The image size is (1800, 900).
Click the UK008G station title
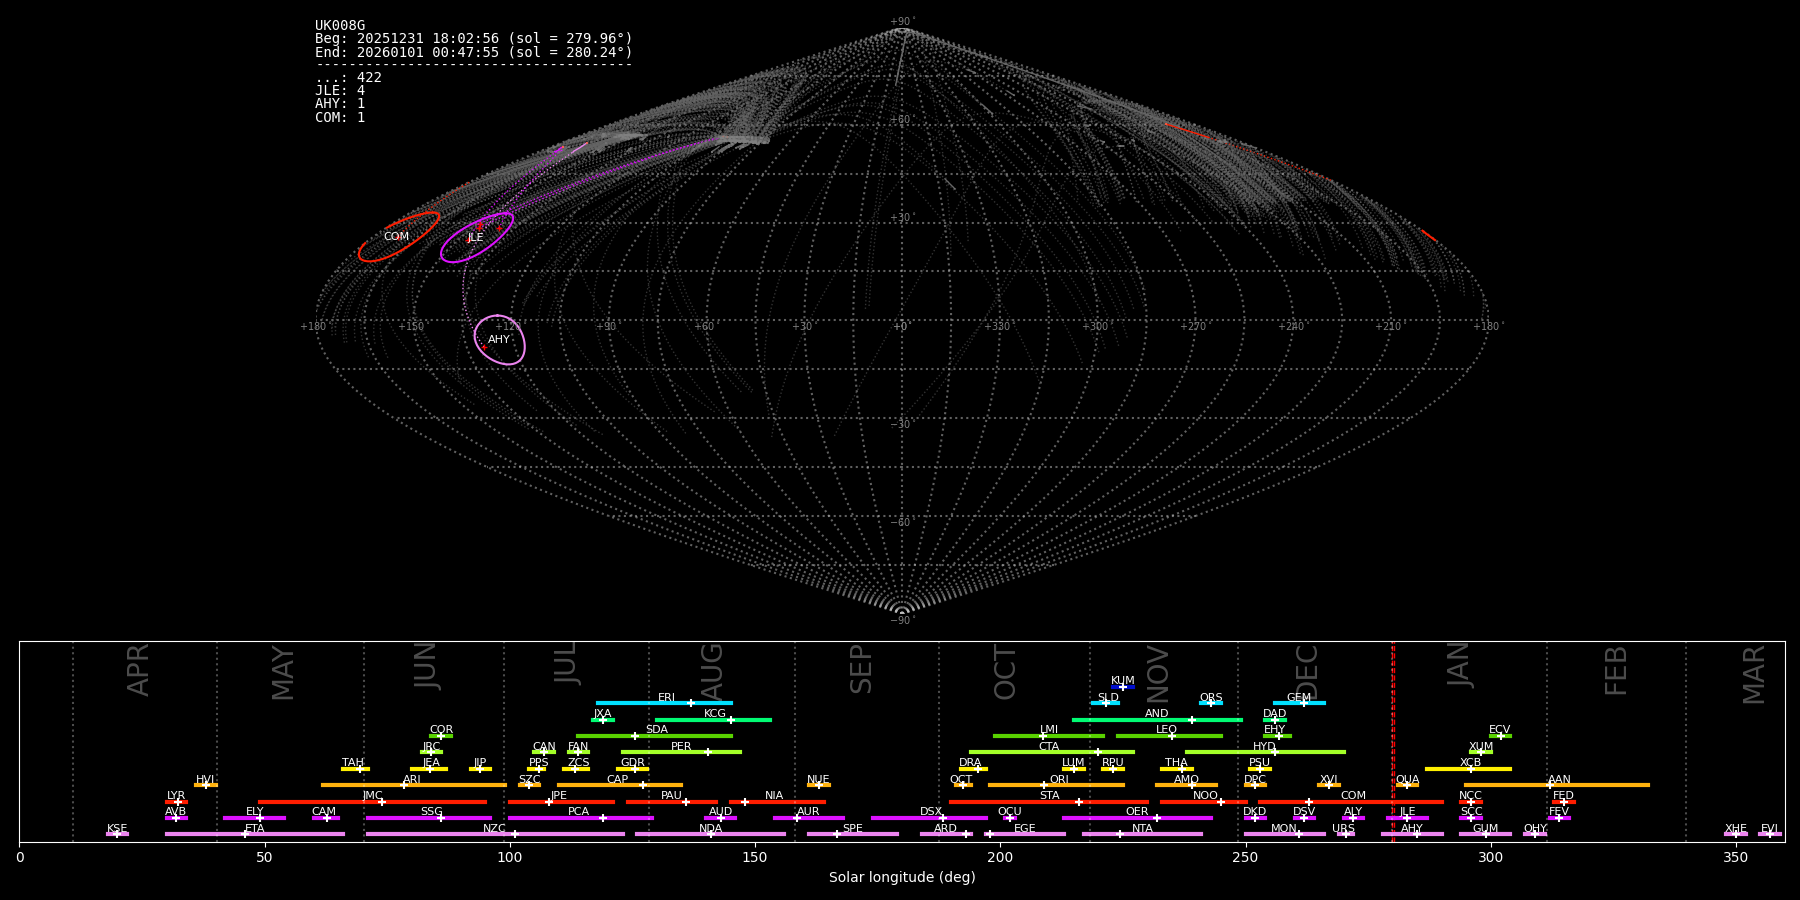[340, 26]
